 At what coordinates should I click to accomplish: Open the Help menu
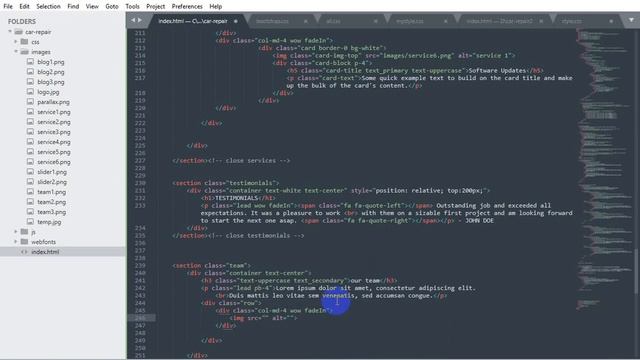point(216,7)
